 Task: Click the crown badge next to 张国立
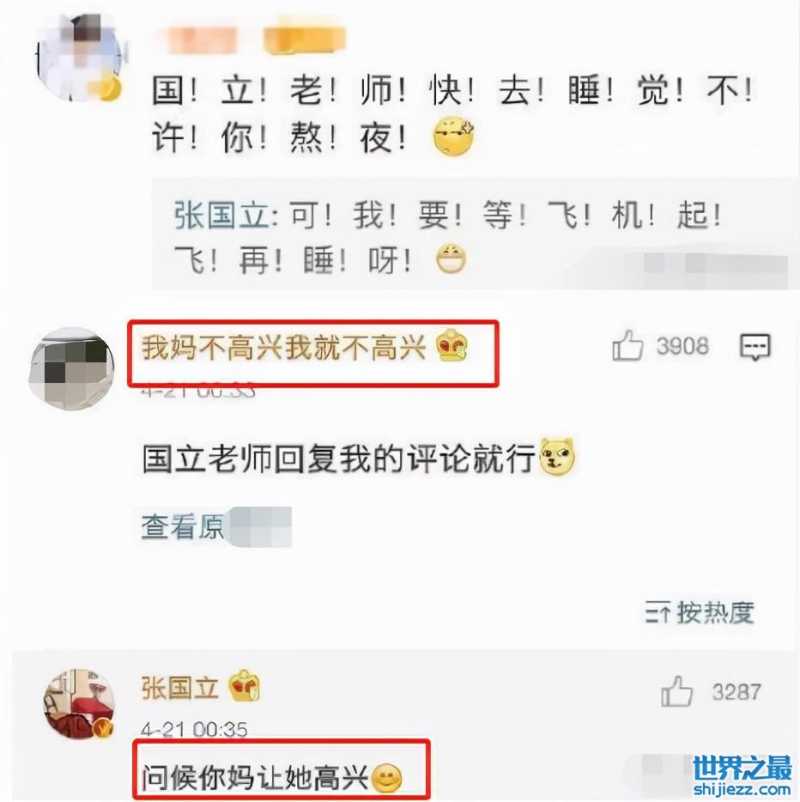click(x=245, y=686)
